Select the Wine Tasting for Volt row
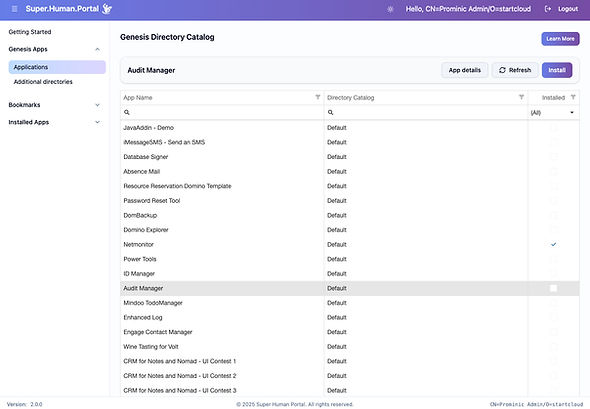 click(350, 347)
